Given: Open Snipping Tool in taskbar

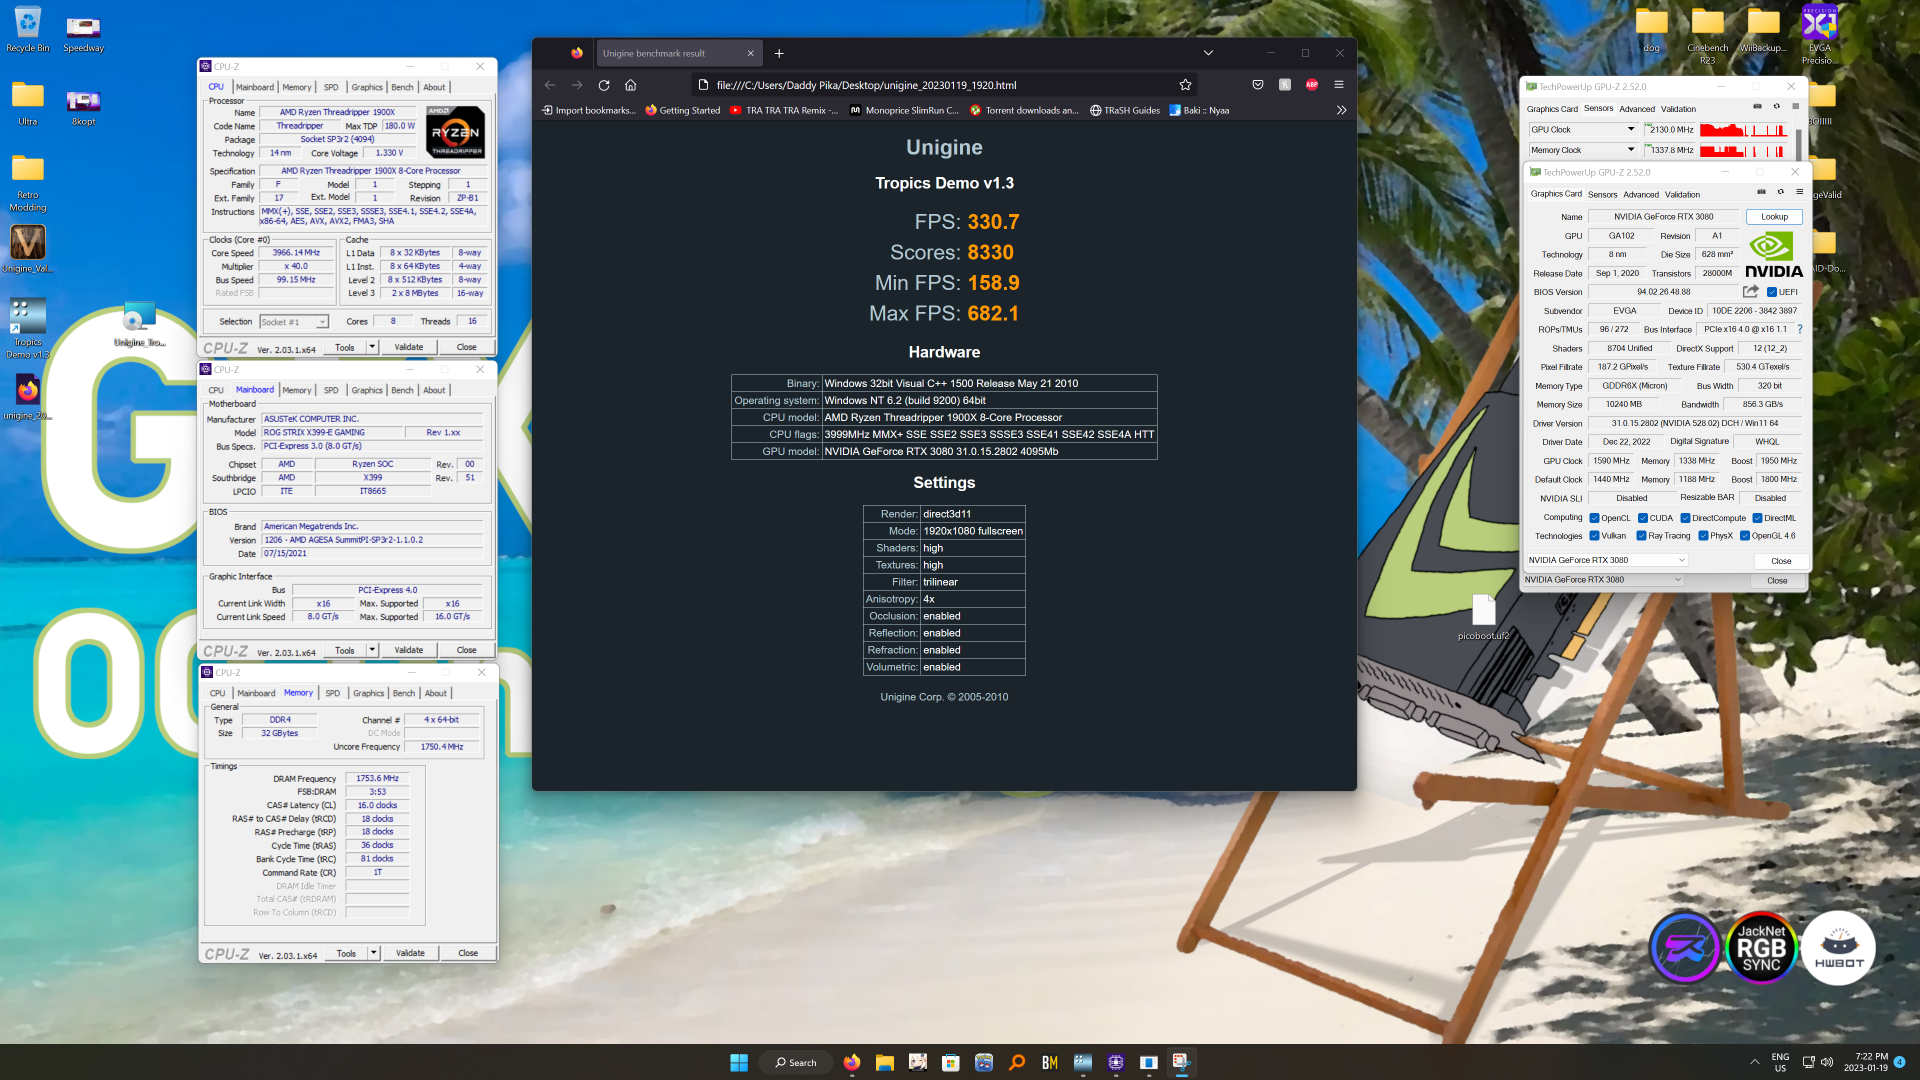Looking at the screenshot, I should pyautogui.click(x=1181, y=1062).
